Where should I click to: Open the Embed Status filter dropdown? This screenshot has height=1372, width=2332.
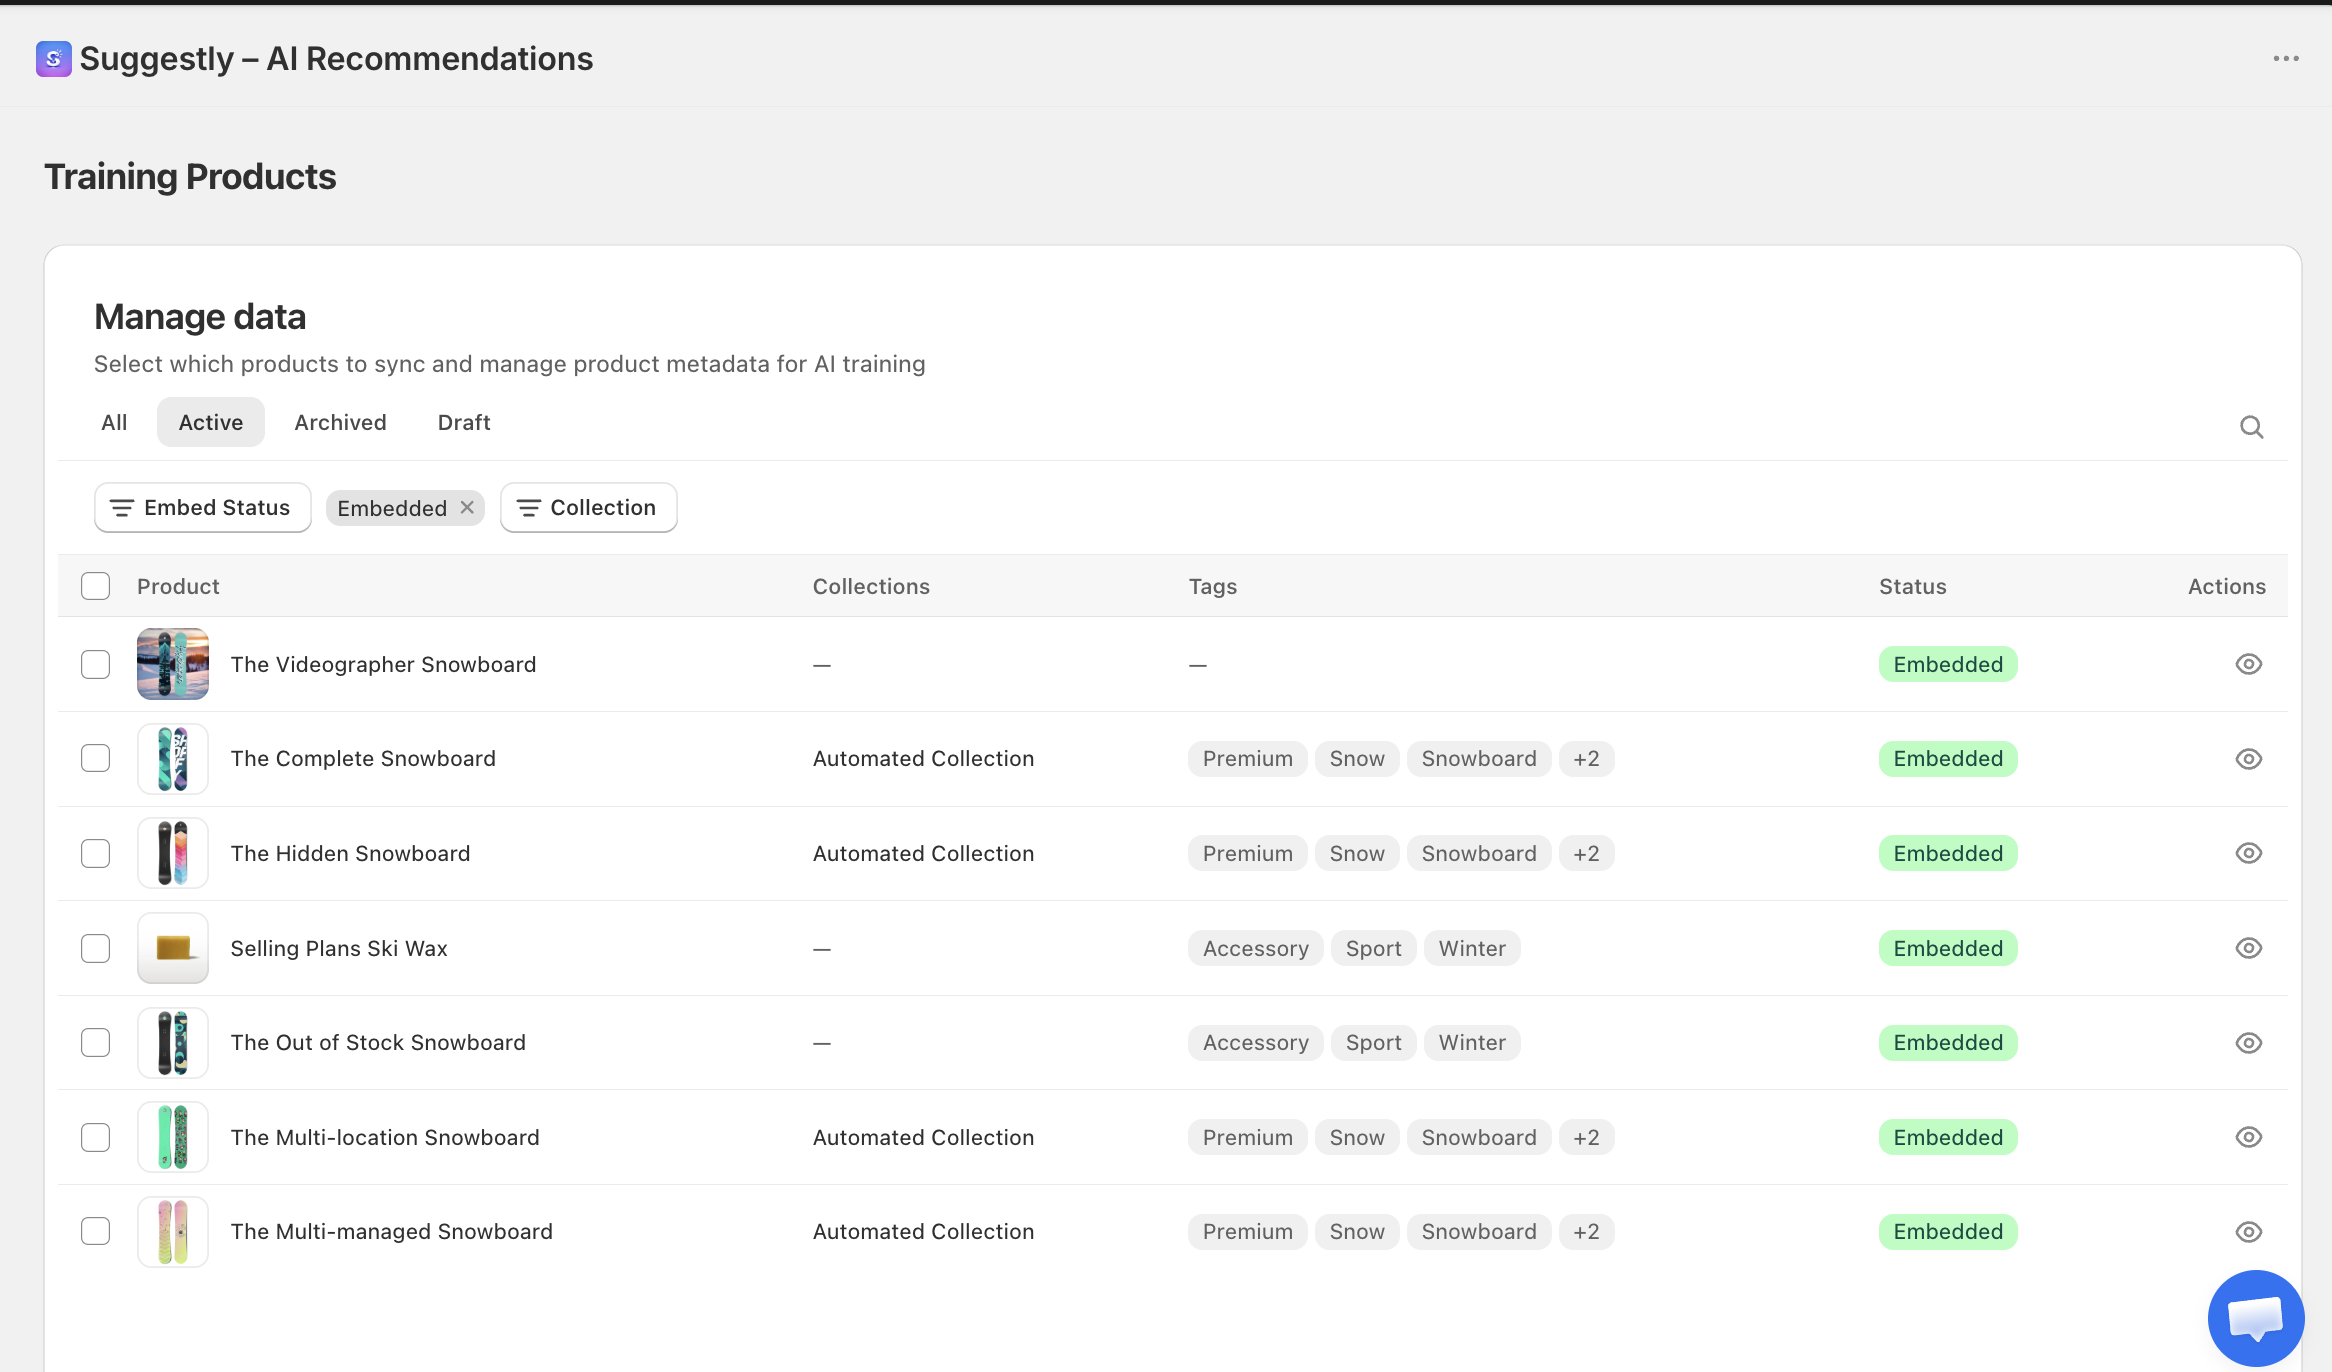202,508
